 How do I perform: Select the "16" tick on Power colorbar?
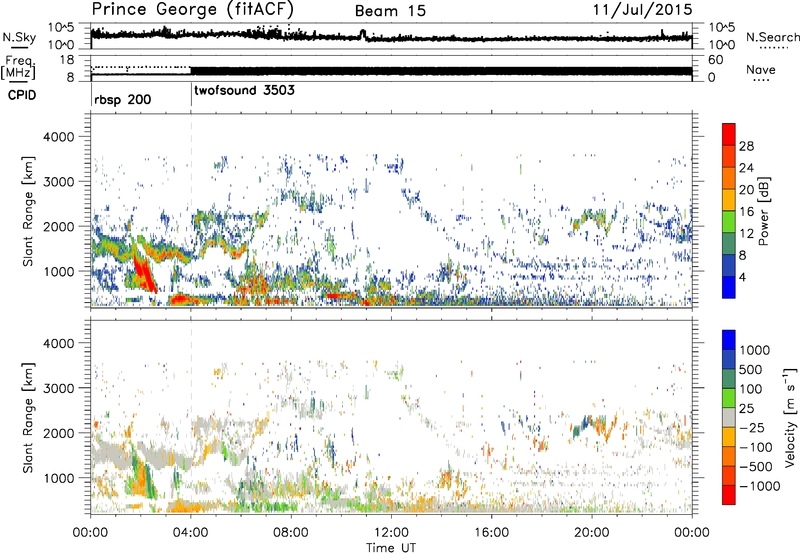pyautogui.click(x=746, y=212)
